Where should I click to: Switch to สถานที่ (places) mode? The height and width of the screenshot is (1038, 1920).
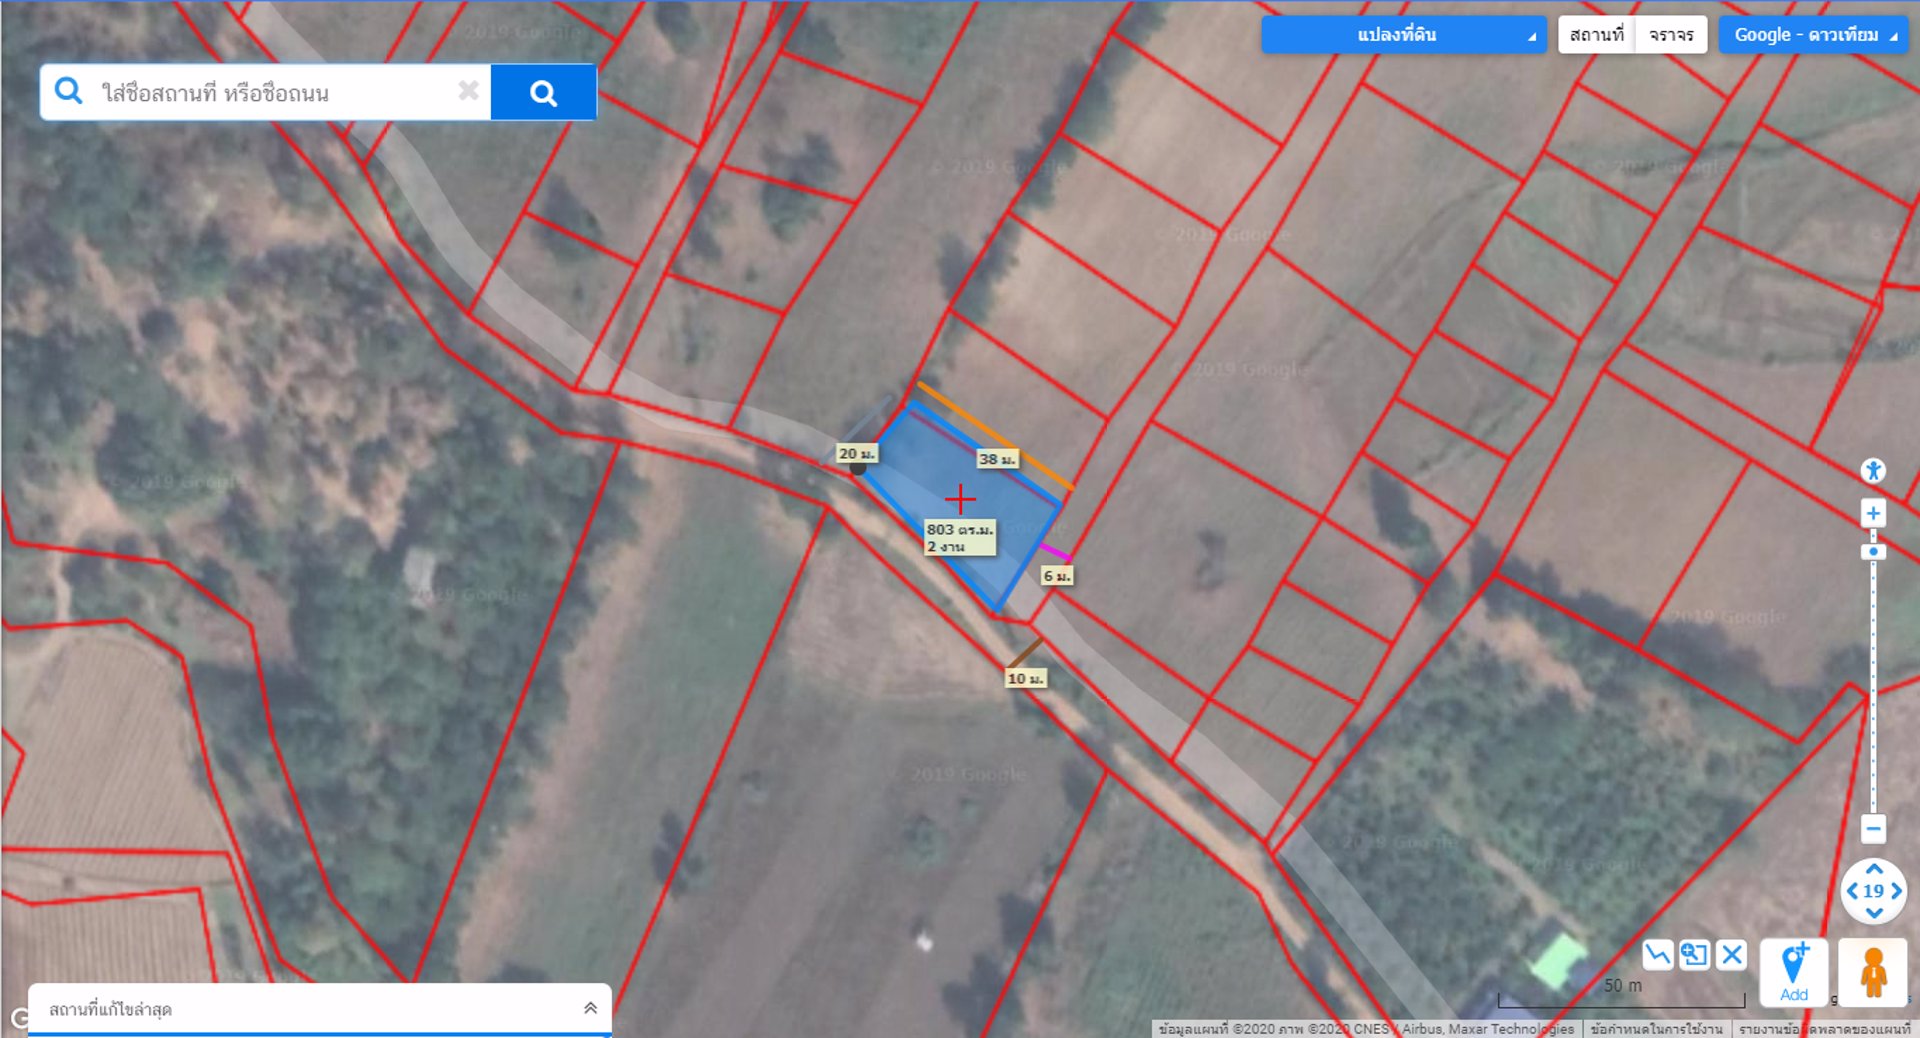(1597, 34)
